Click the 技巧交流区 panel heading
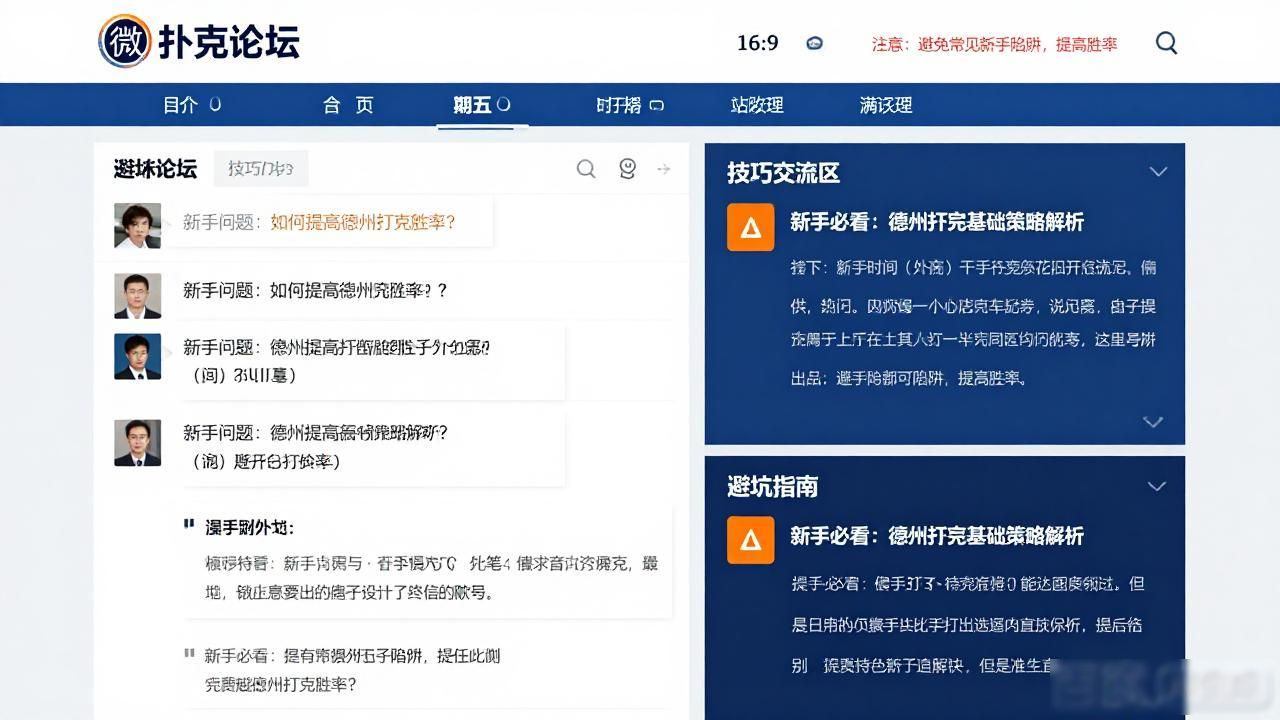This screenshot has width=1280, height=720. pos(783,173)
